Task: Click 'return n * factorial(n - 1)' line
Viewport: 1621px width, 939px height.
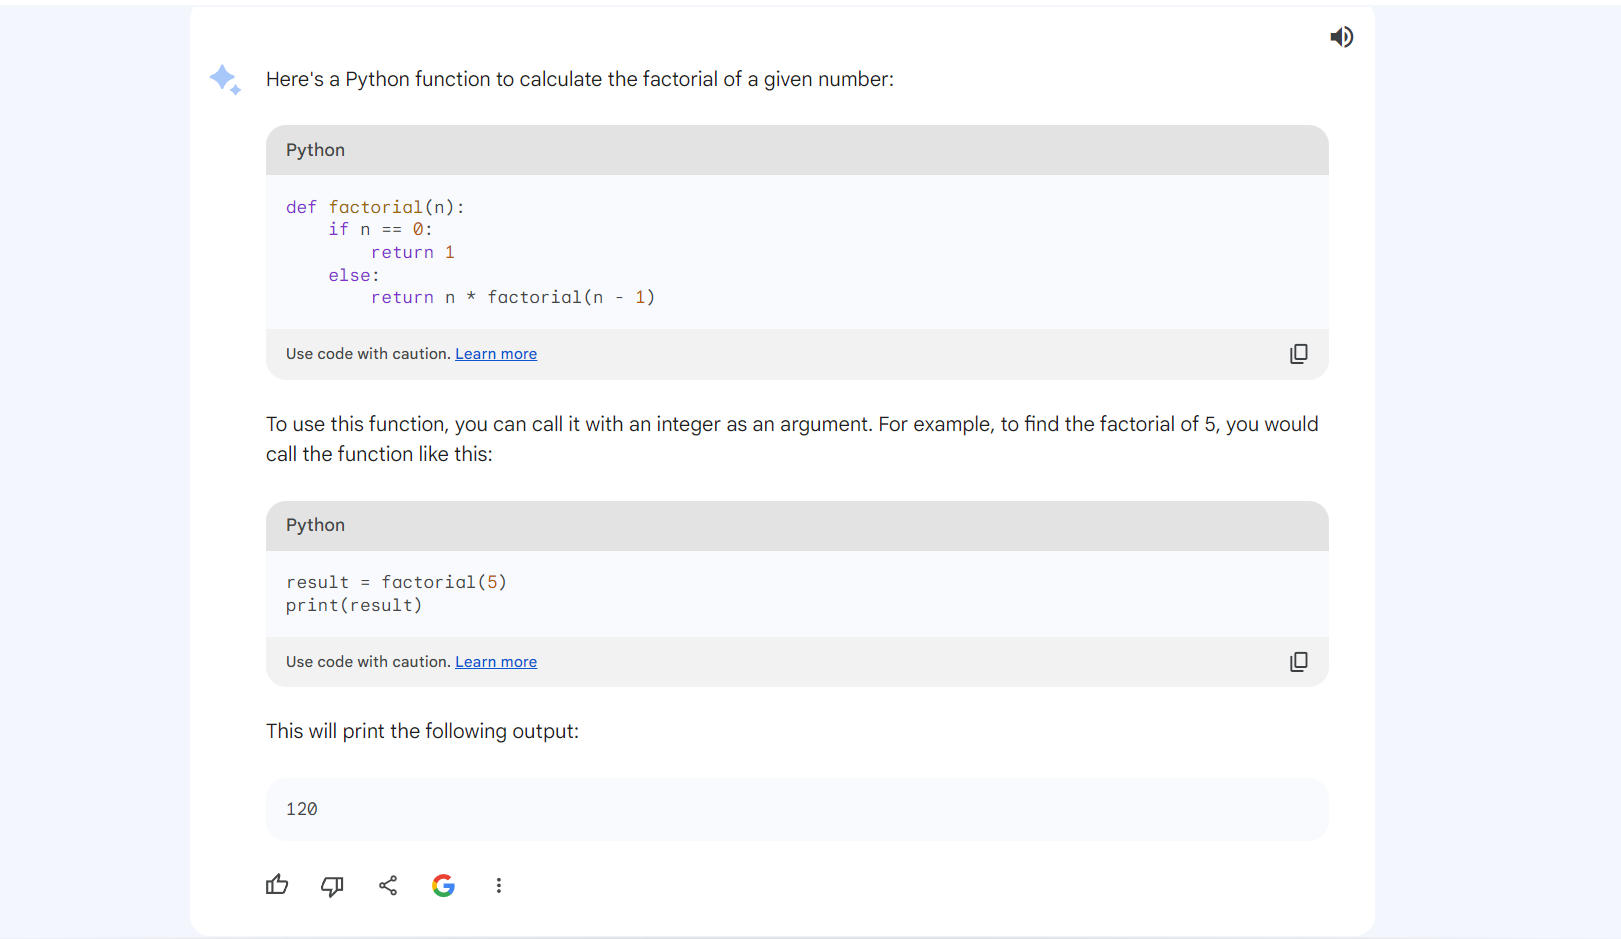Action: point(513,297)
